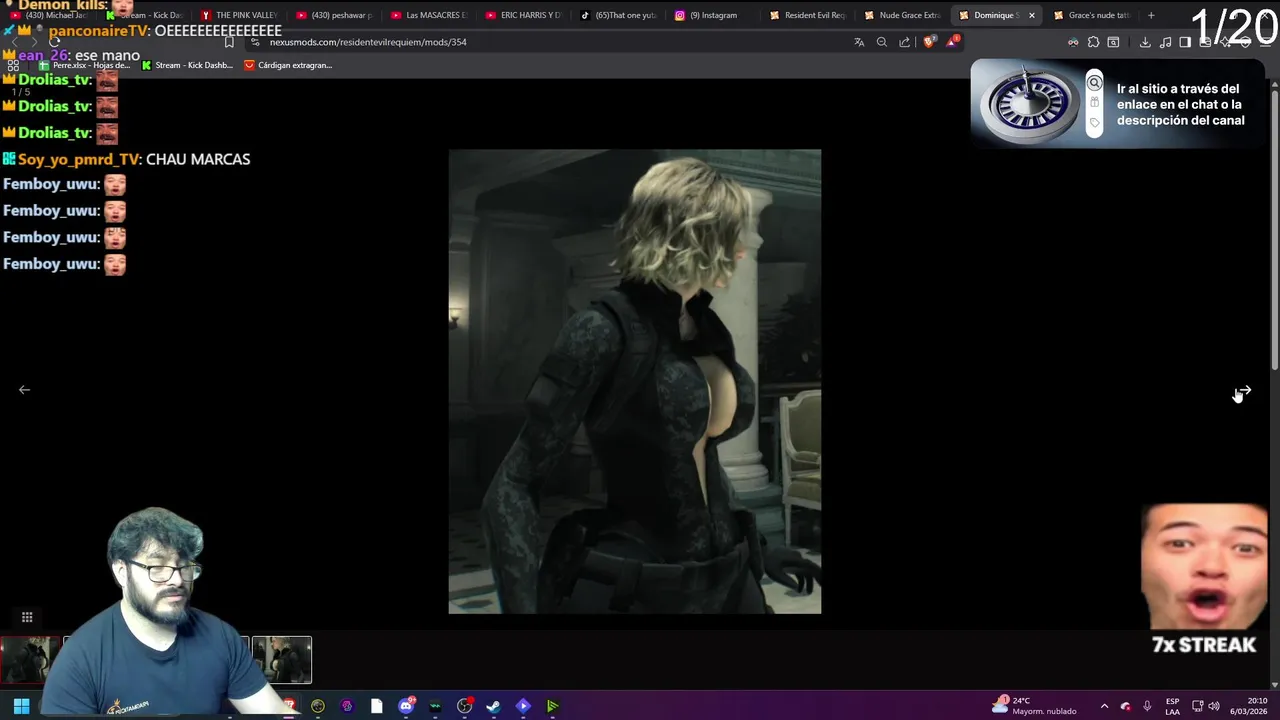This screenshot has width=1280, height=720.
Task: Open the Las MASACRES tab
Action: click(429, 15)
